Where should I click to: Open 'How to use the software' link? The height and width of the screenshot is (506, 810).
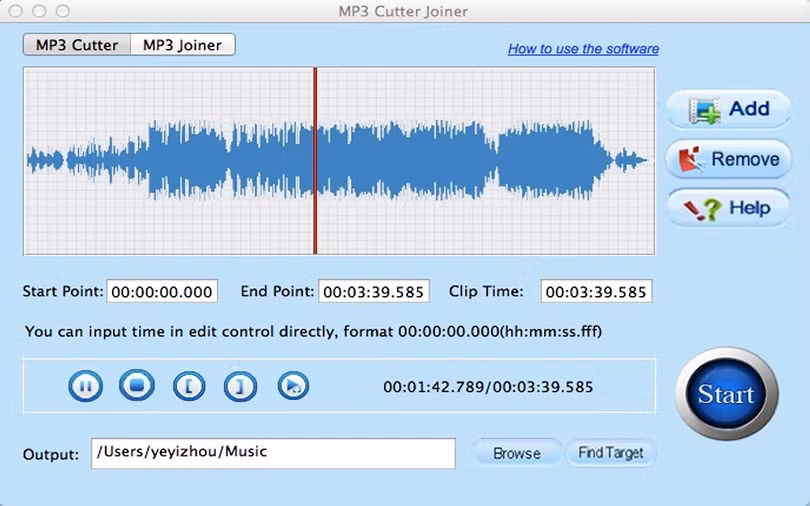click(x=583, y=49)
